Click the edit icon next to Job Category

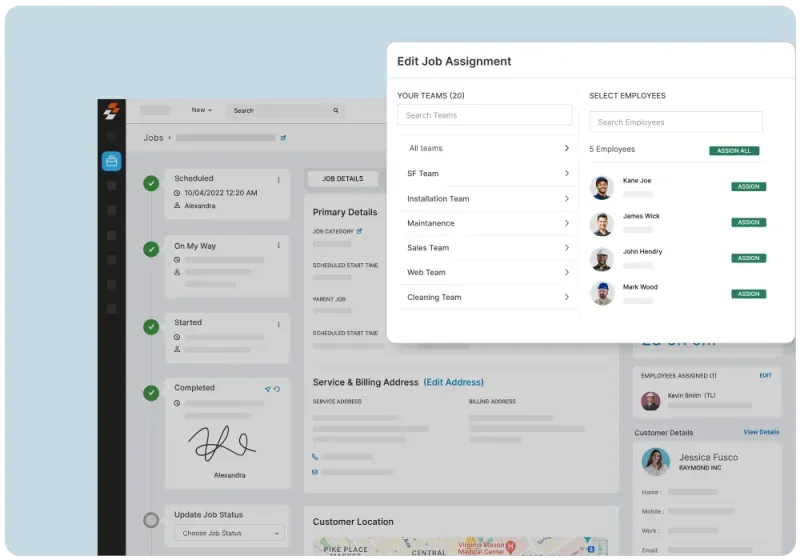(360, 231)
